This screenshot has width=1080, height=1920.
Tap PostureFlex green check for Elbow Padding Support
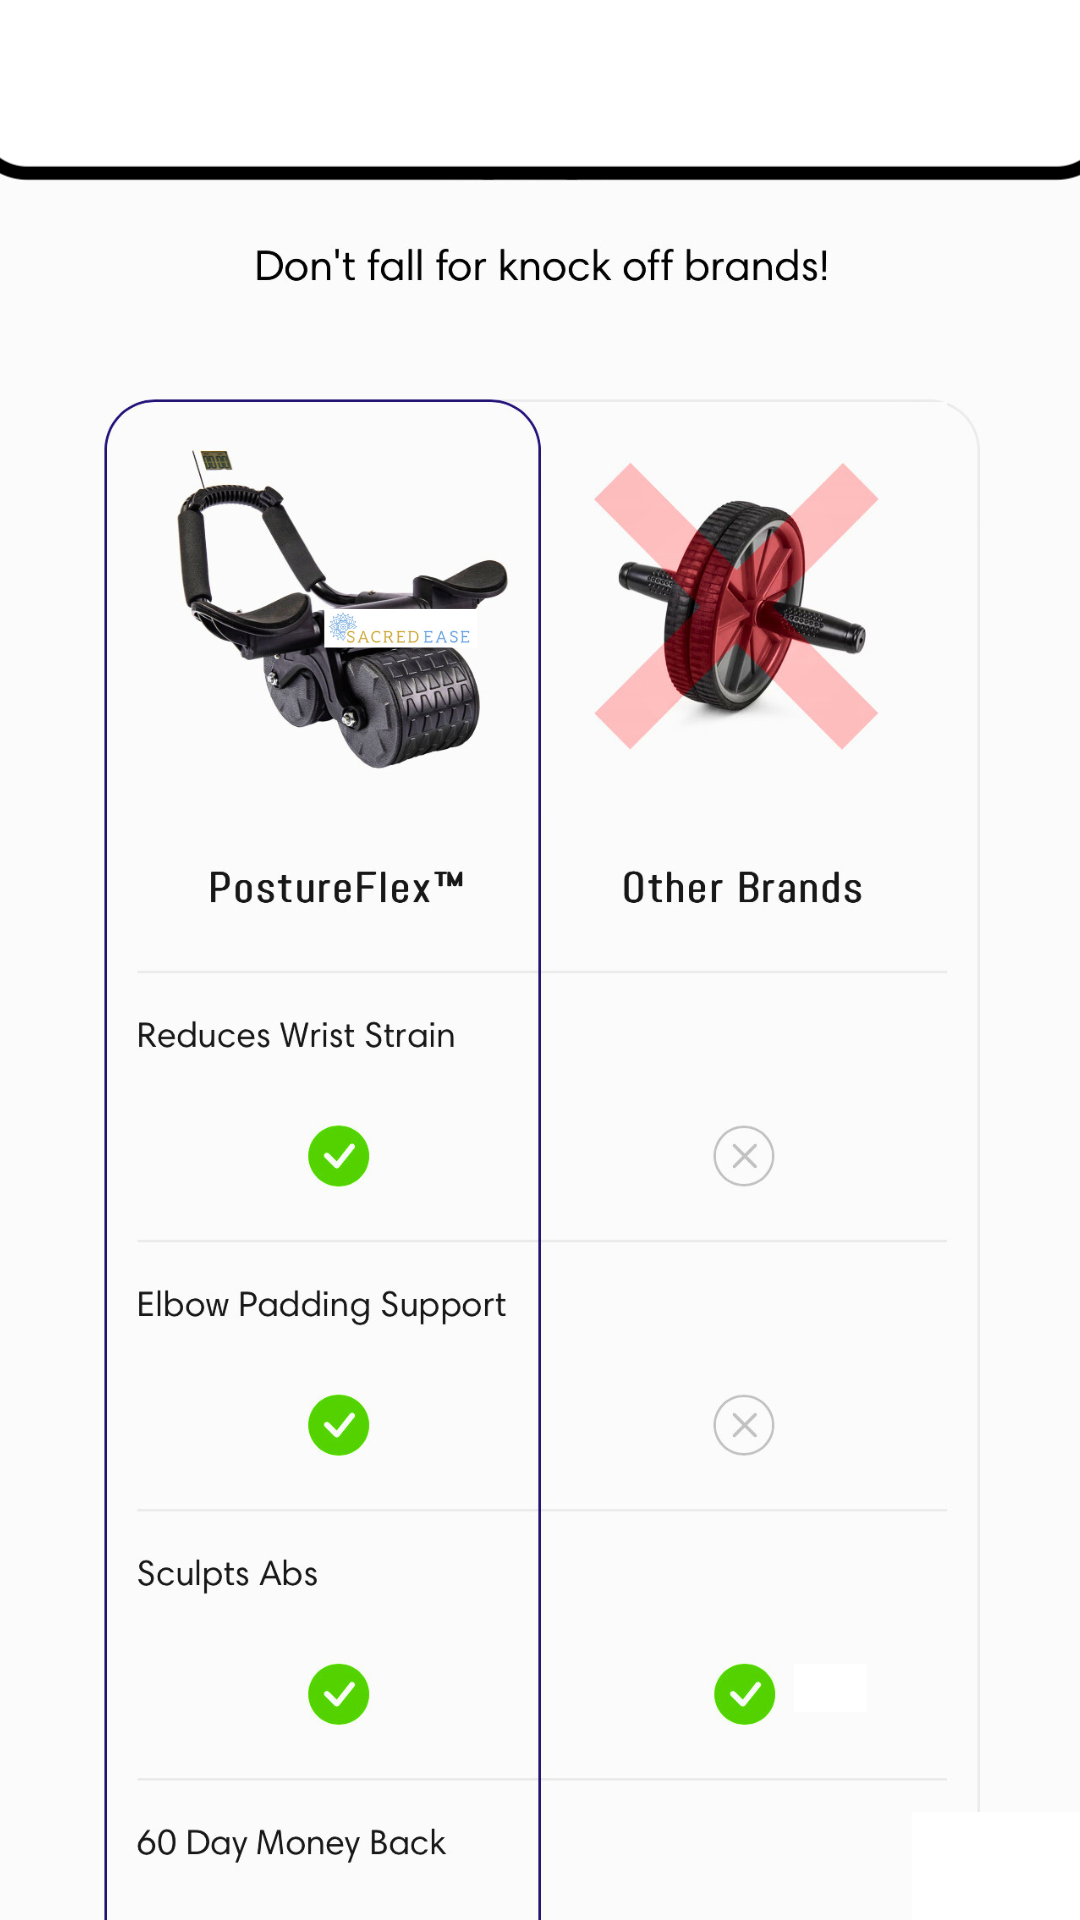click(339, 1425)
